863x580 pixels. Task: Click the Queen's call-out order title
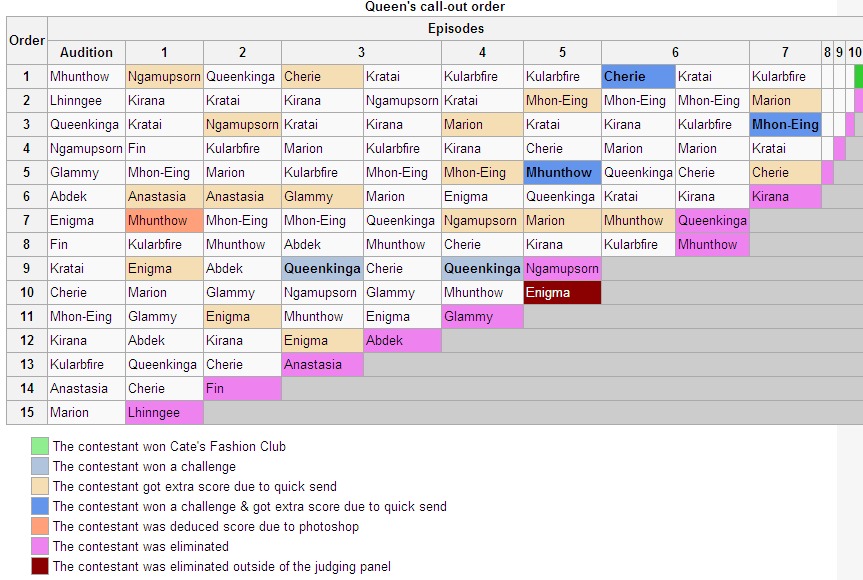435,7
